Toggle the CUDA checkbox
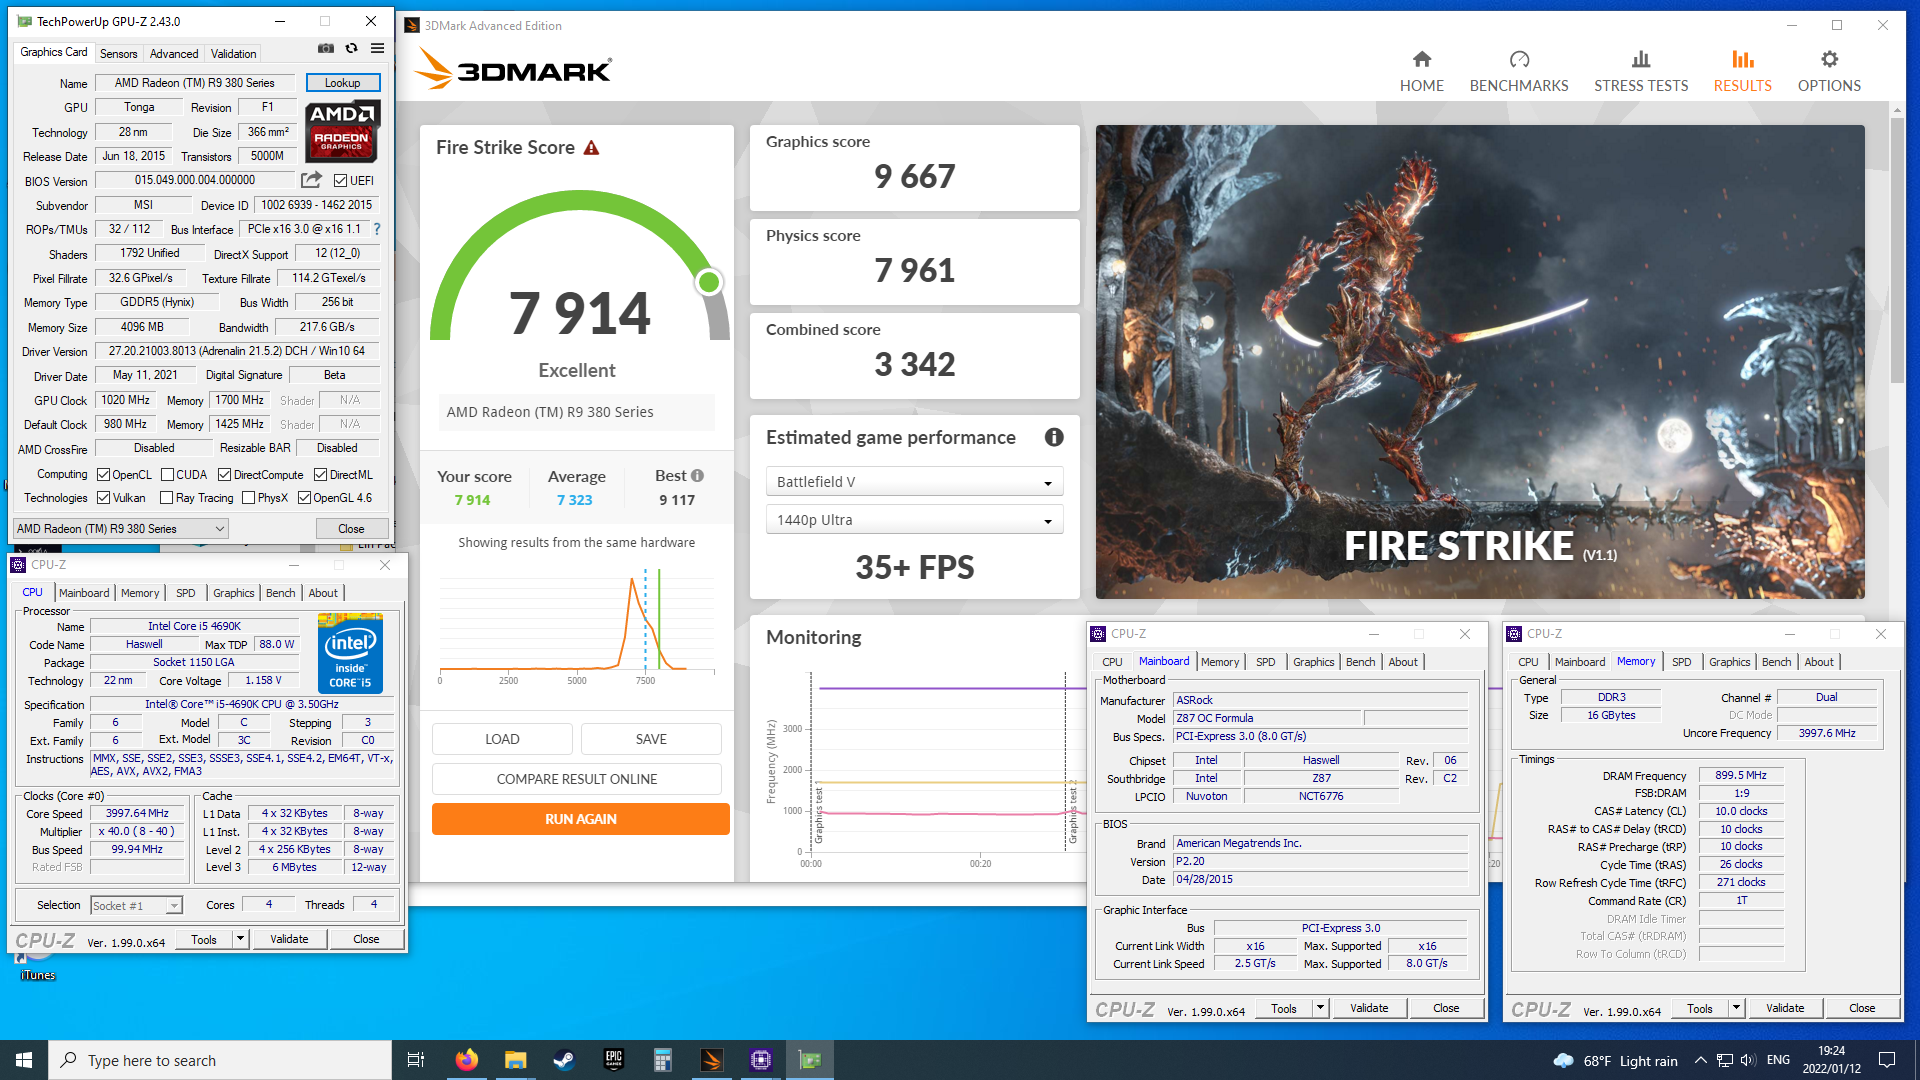Image resolution: width=1920 pixels, height=1080 pixels. click(167, 475)
